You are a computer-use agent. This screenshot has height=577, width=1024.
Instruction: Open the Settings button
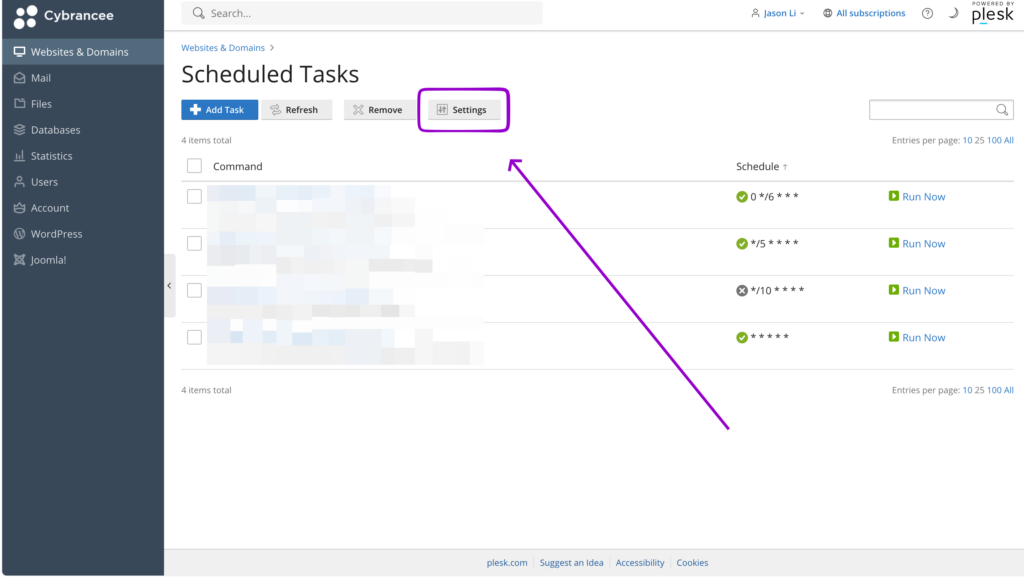(464, 110)
